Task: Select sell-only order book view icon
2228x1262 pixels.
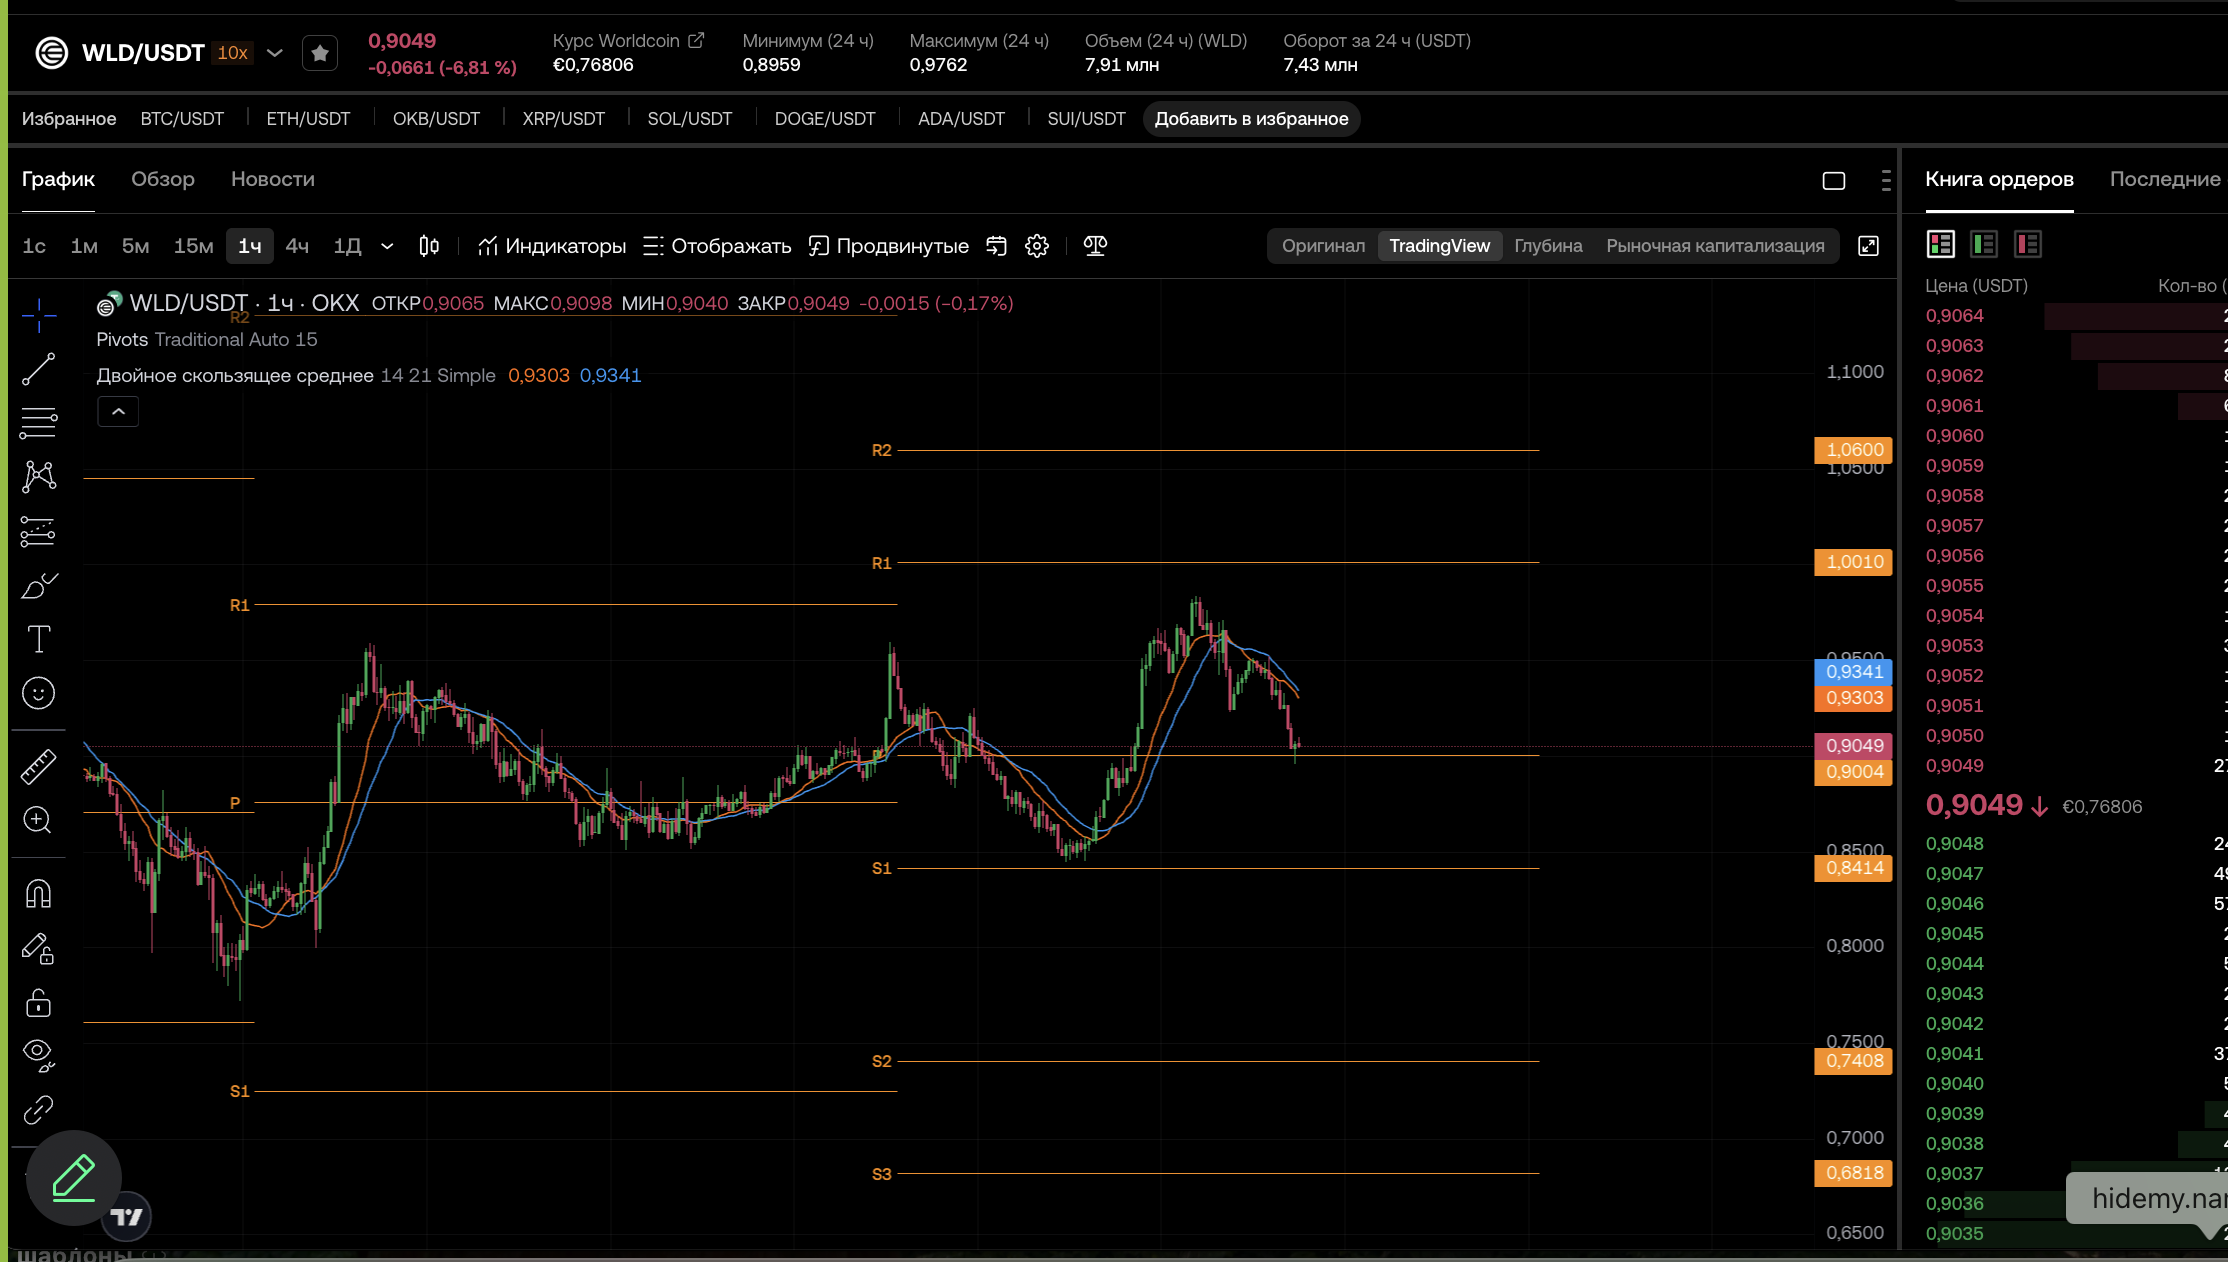Action: pyautogui.click(x=2028, y=244)
